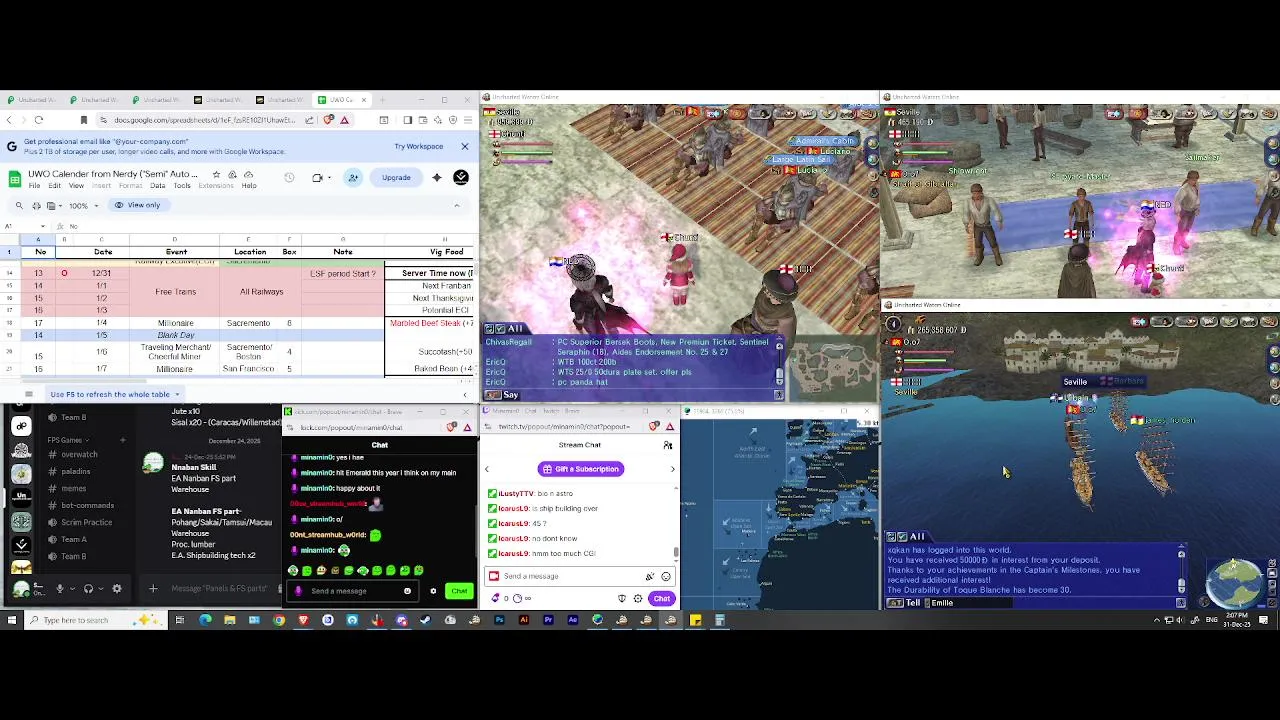Viewport: 1280px width, 720px height.
Task: Select the bot-commands channel in Discord
Action: 86,505
